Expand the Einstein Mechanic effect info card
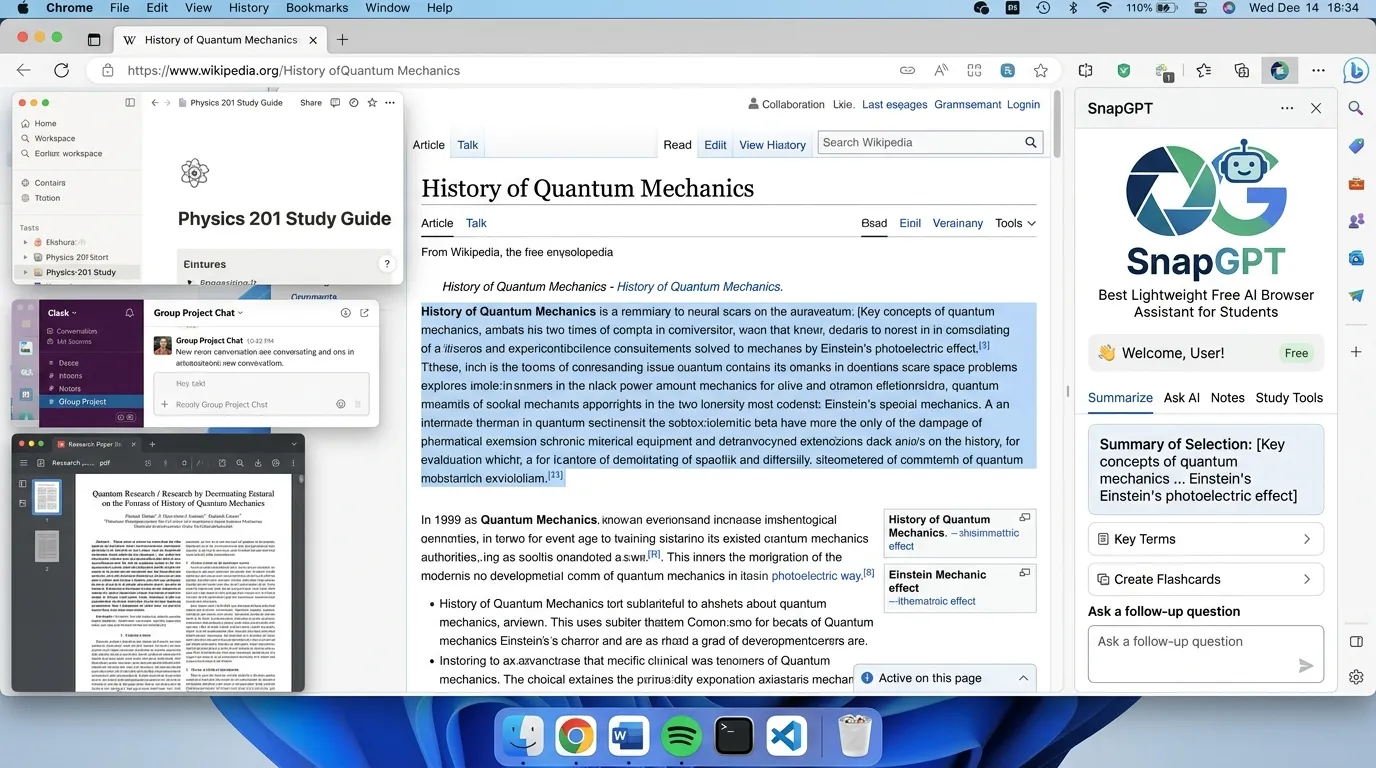The image size is (1376, 768). point(1024,573)
